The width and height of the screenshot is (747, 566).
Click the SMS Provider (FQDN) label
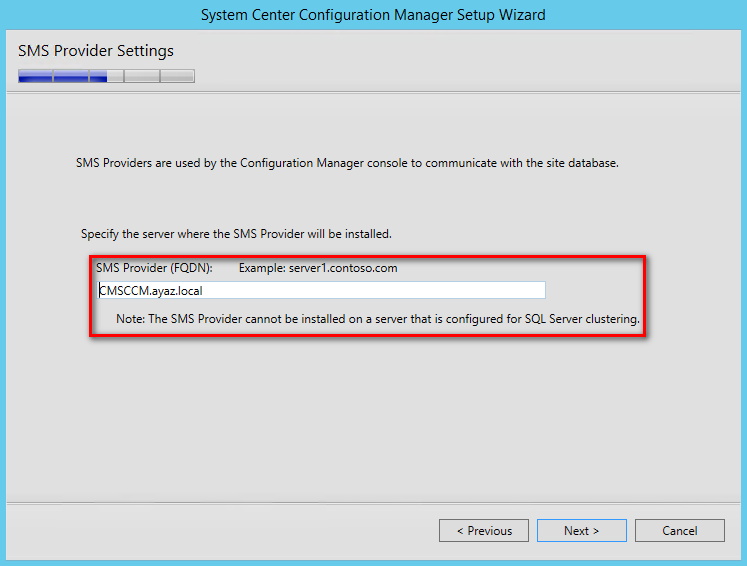pyautogui.click(x=154, y=268)
